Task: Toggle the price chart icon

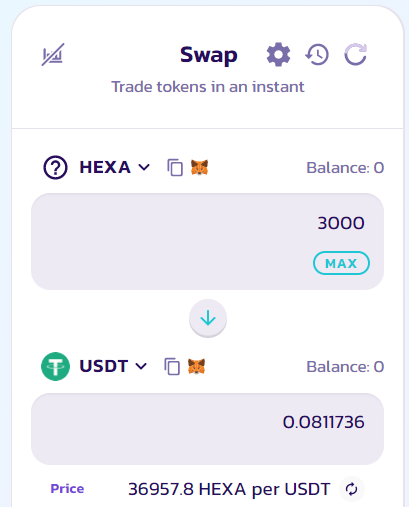Action: (x=53, y=54)
